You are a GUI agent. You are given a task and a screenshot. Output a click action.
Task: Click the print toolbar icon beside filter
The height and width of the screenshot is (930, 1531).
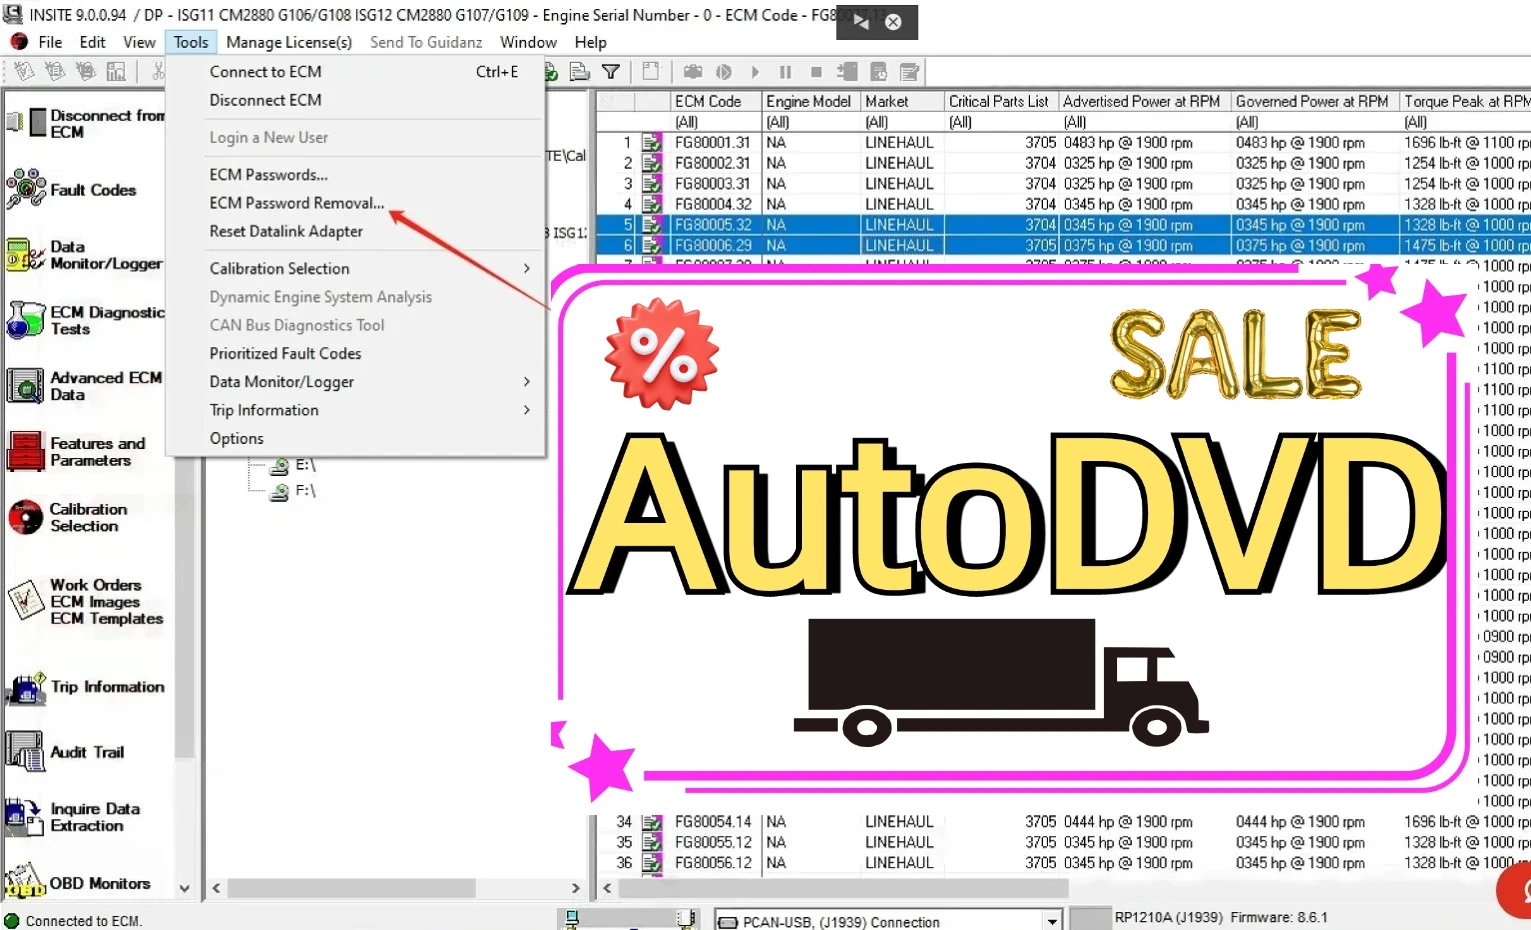click(x=580, y=72)
